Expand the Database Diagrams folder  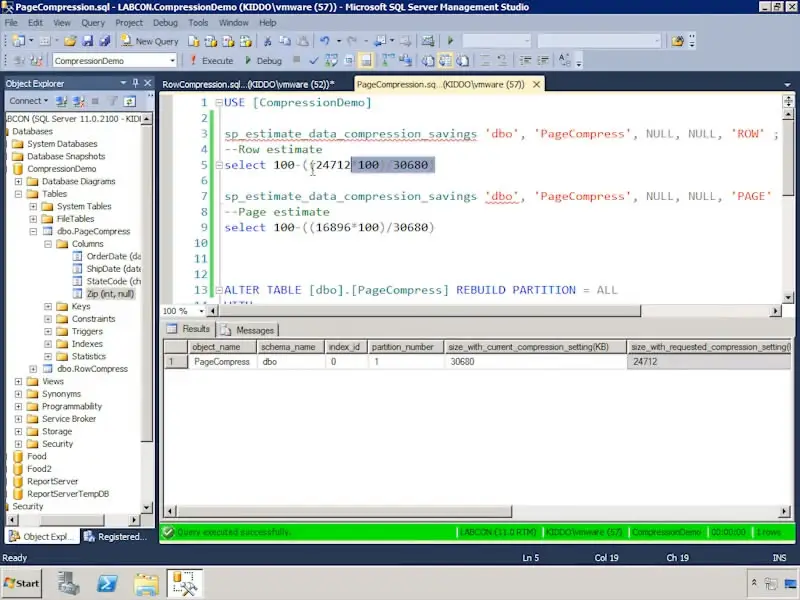tap(18, 181)
